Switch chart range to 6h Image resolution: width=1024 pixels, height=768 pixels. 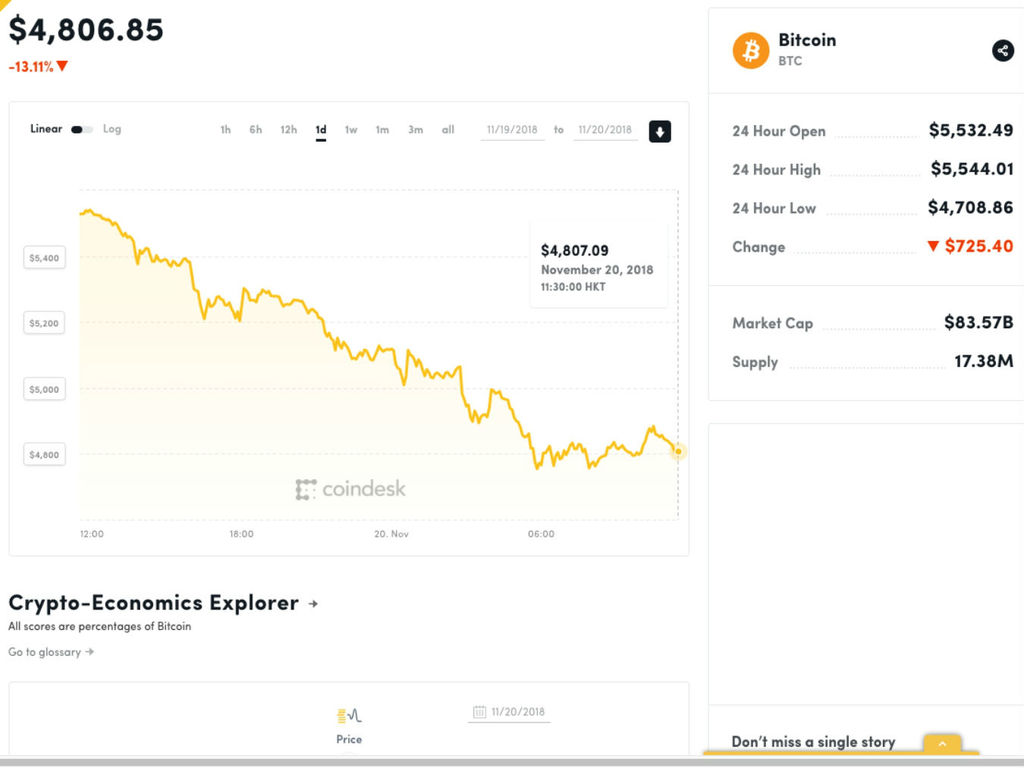pyautogui.click(x=255, y=130)
